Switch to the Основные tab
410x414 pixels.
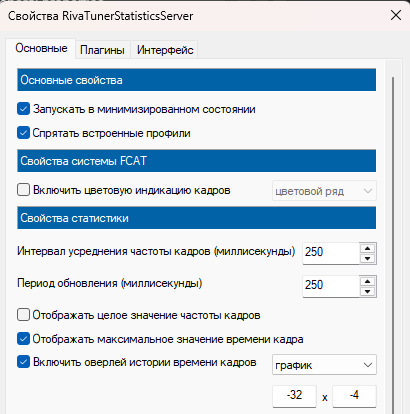click(x=41, y=48)
